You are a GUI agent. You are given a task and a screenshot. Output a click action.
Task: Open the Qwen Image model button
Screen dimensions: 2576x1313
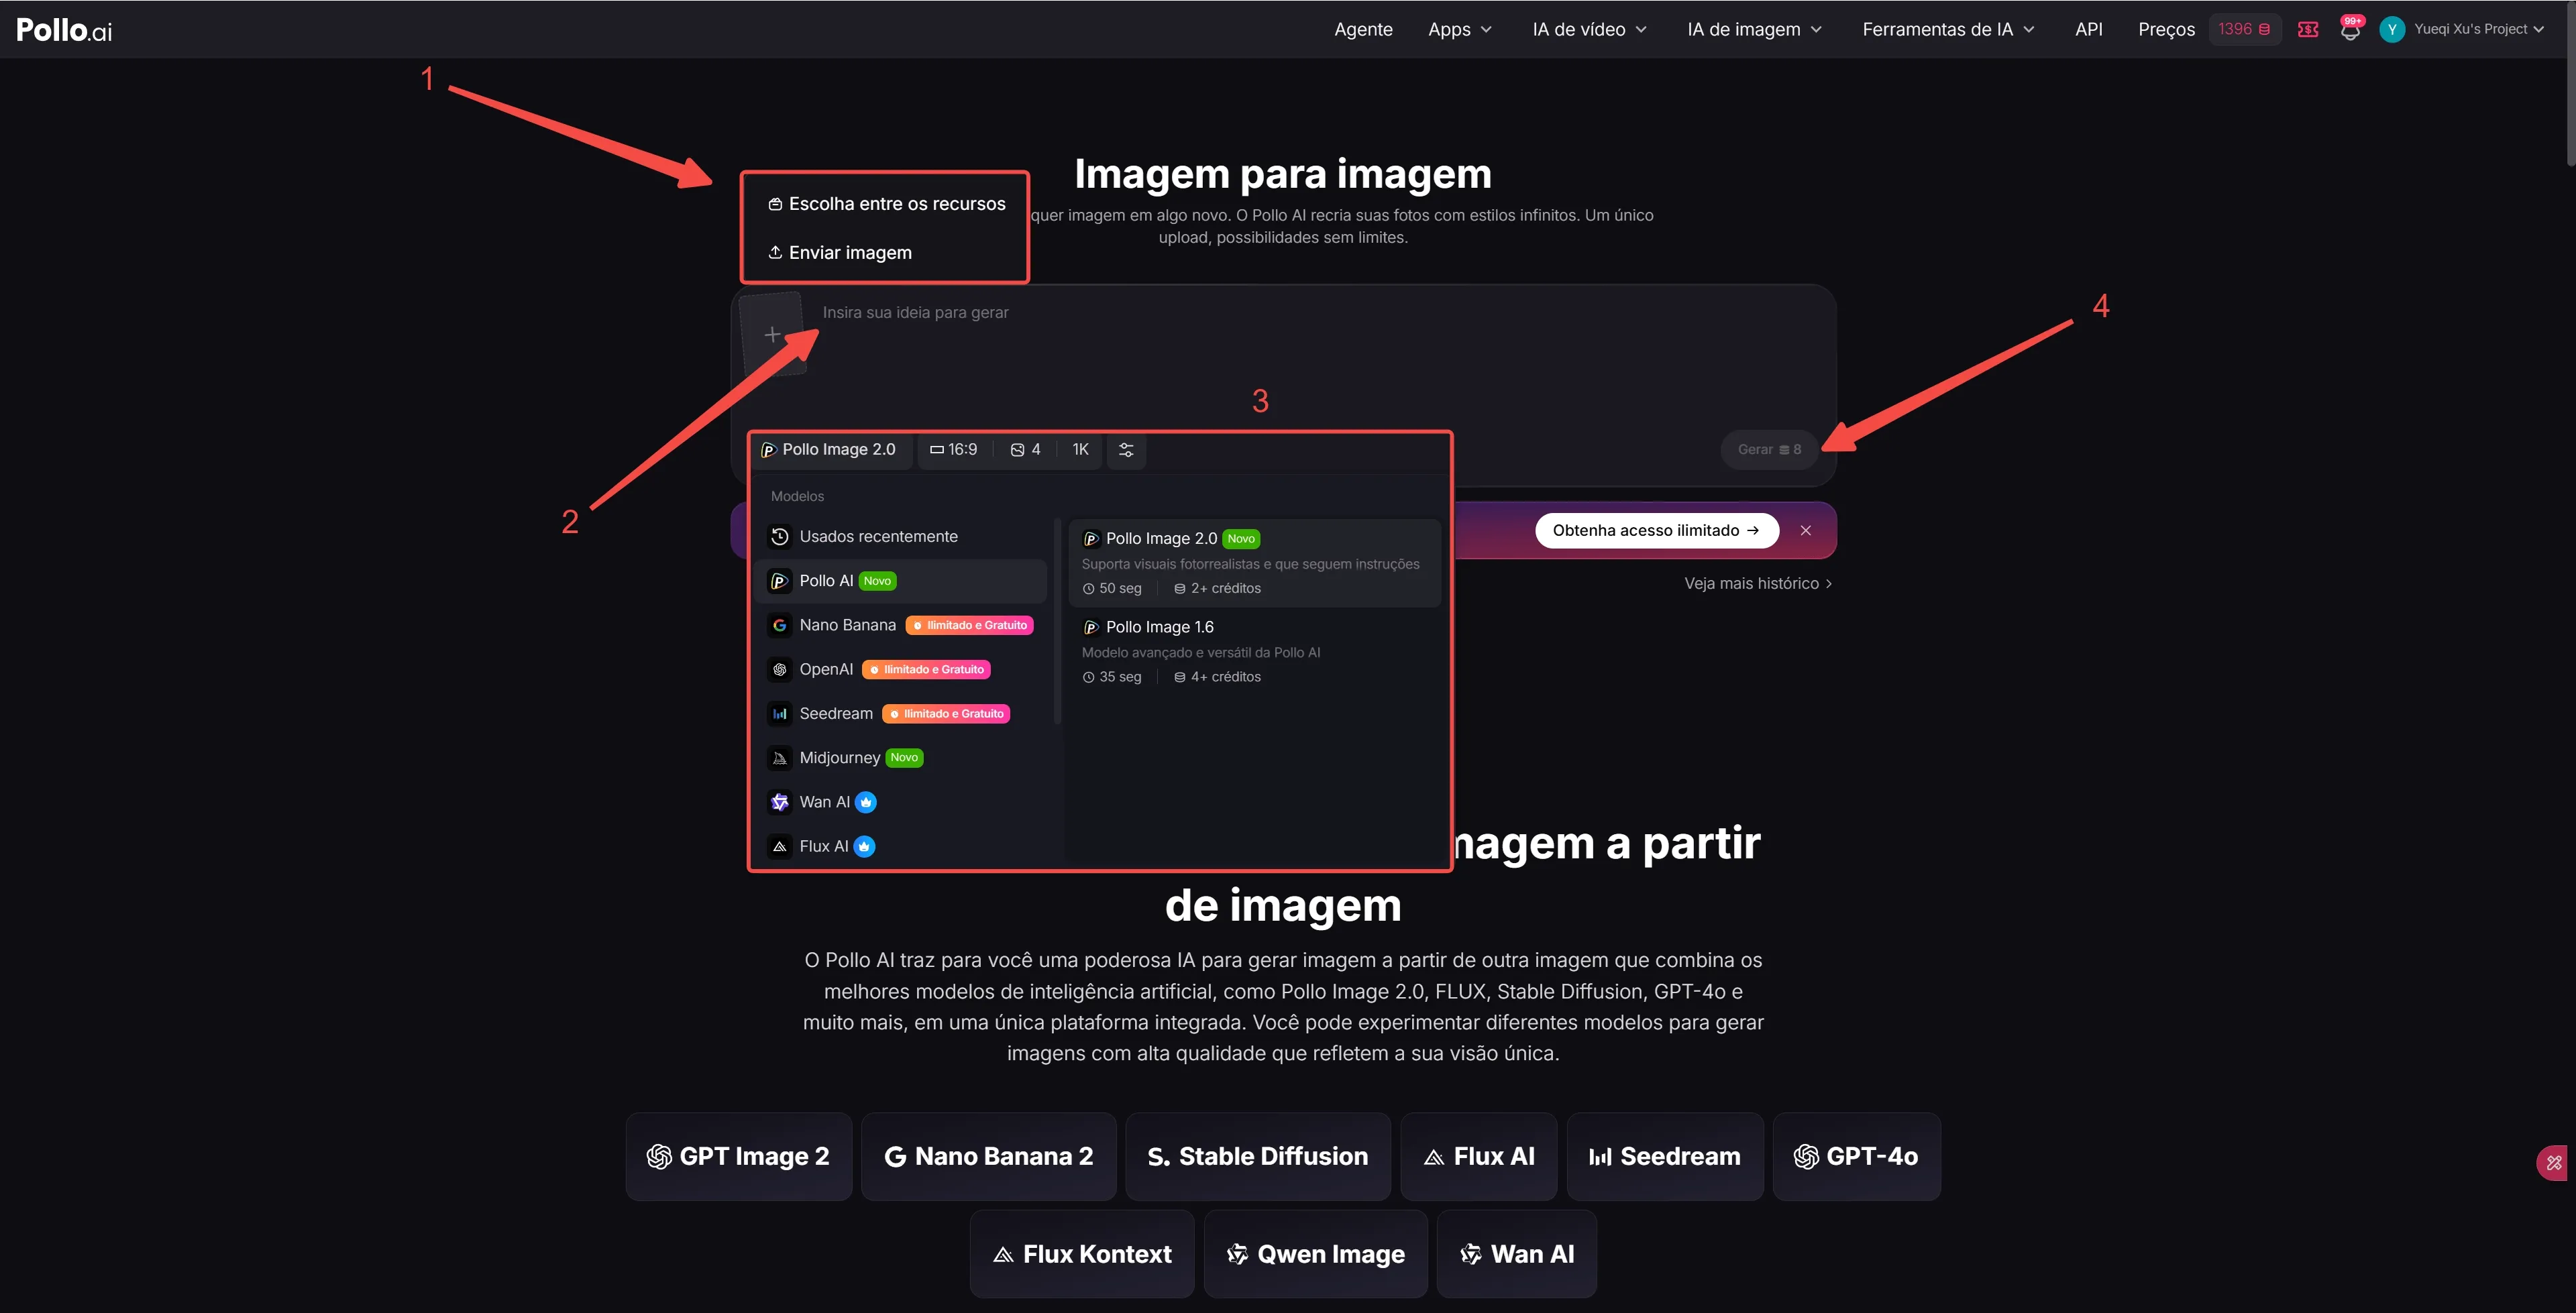(x=1315, y=1254)
